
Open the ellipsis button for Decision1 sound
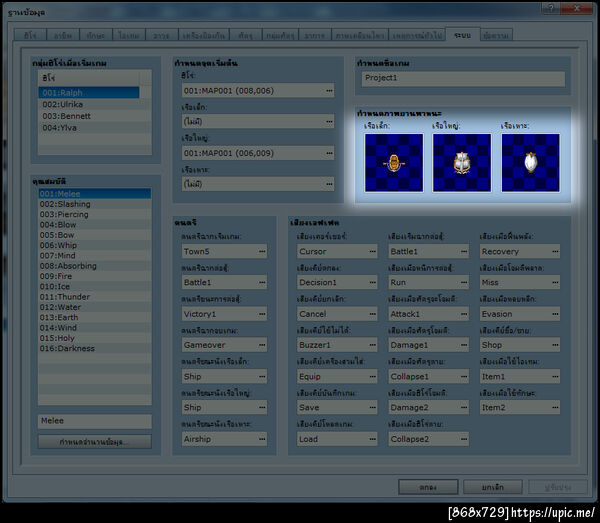[x=372, y=282]
